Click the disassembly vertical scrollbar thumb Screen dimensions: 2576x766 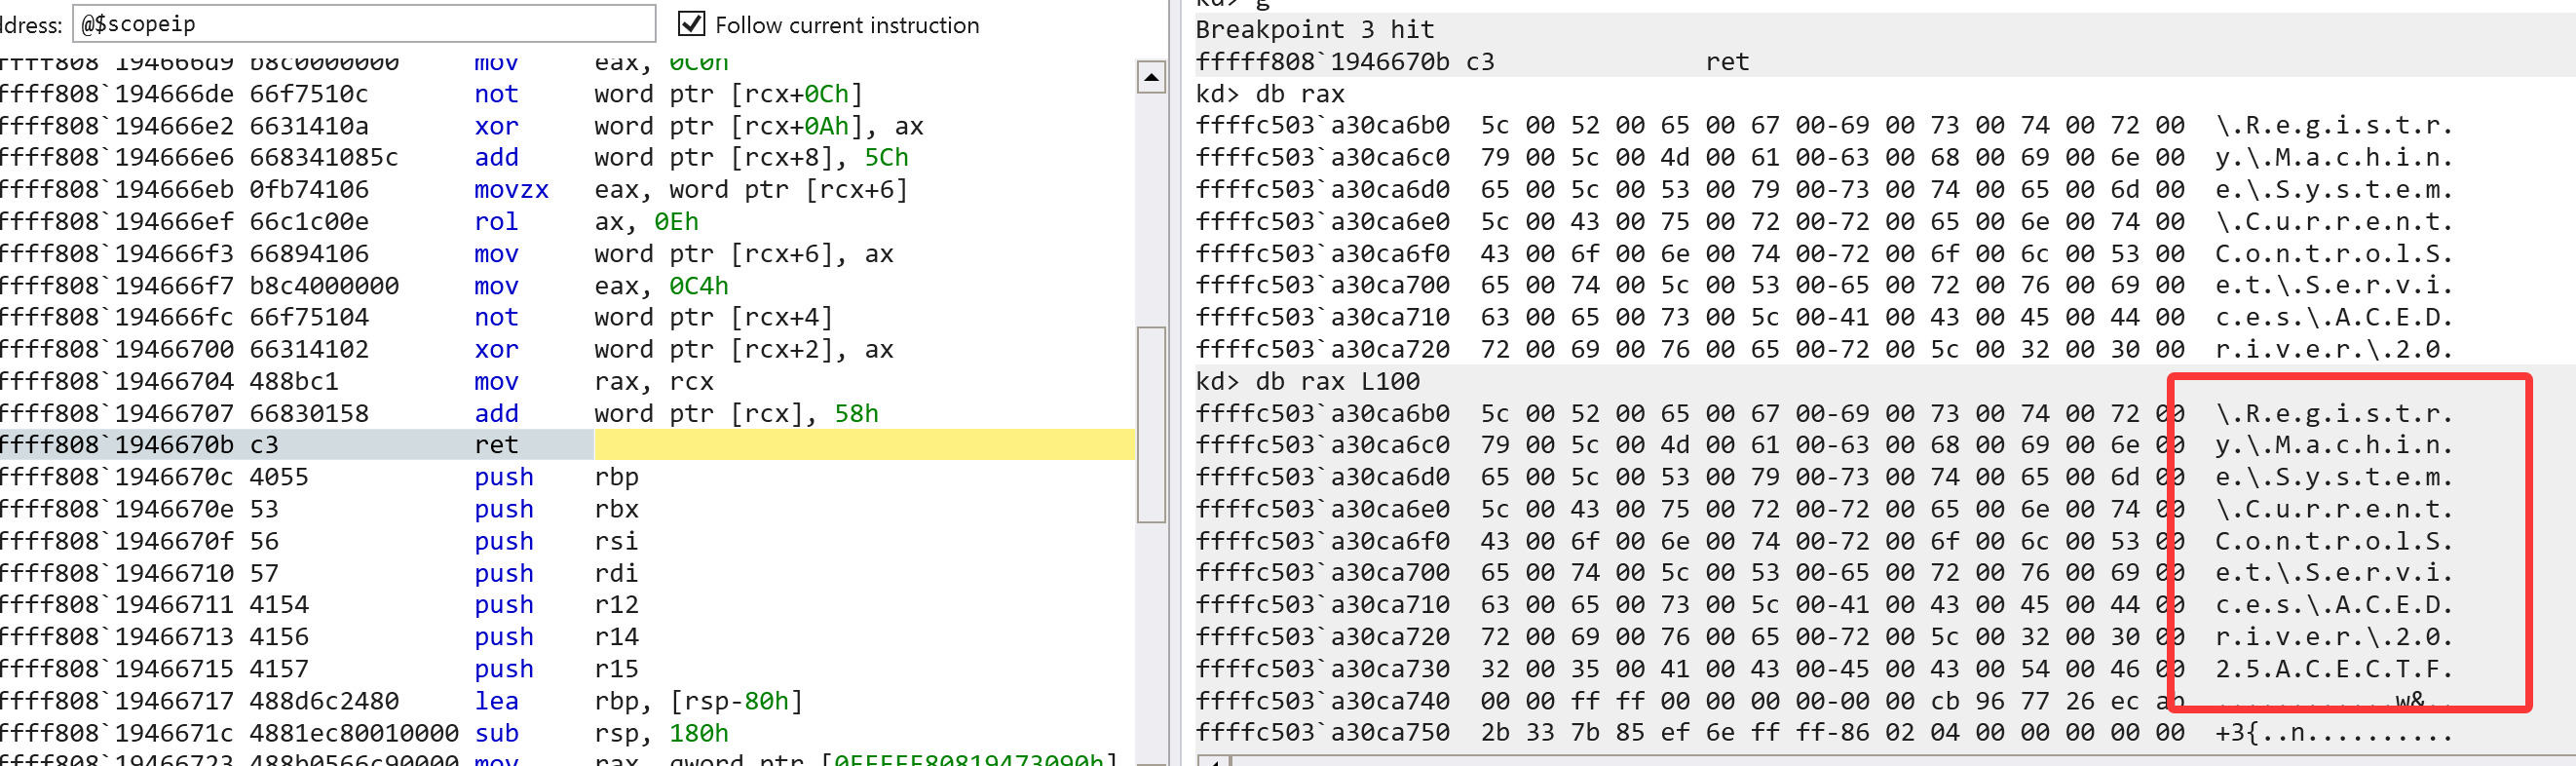[x=1151, y=424]
